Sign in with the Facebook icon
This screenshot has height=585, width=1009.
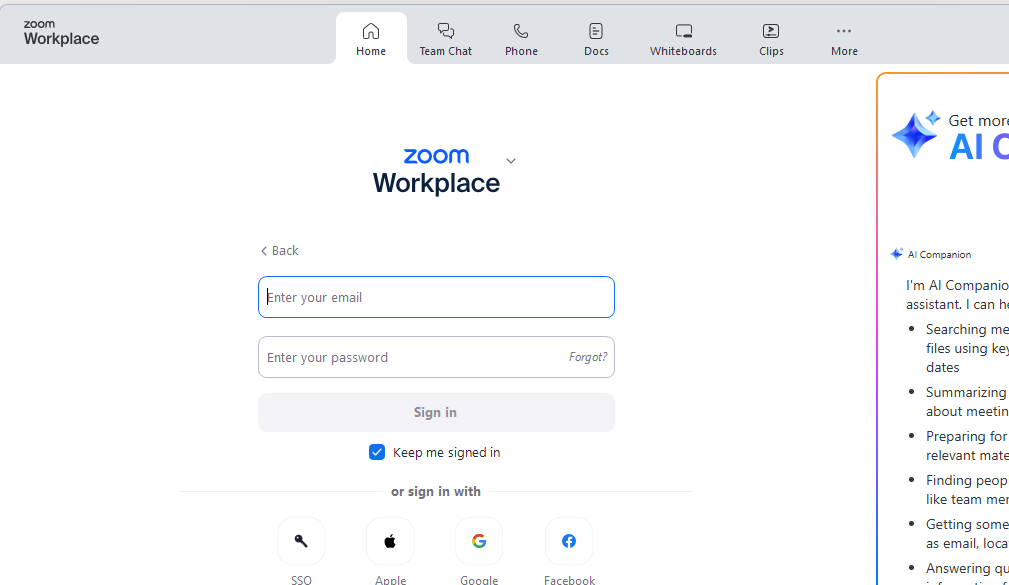click(569, 541)
